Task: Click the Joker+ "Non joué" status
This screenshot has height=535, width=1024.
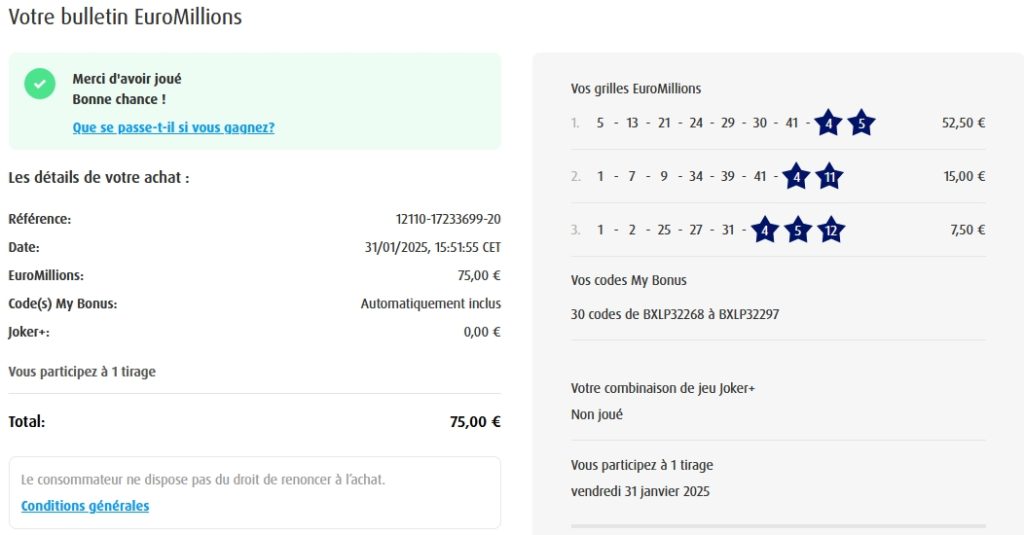Action: pyautogui.click(x=596, y=414)
